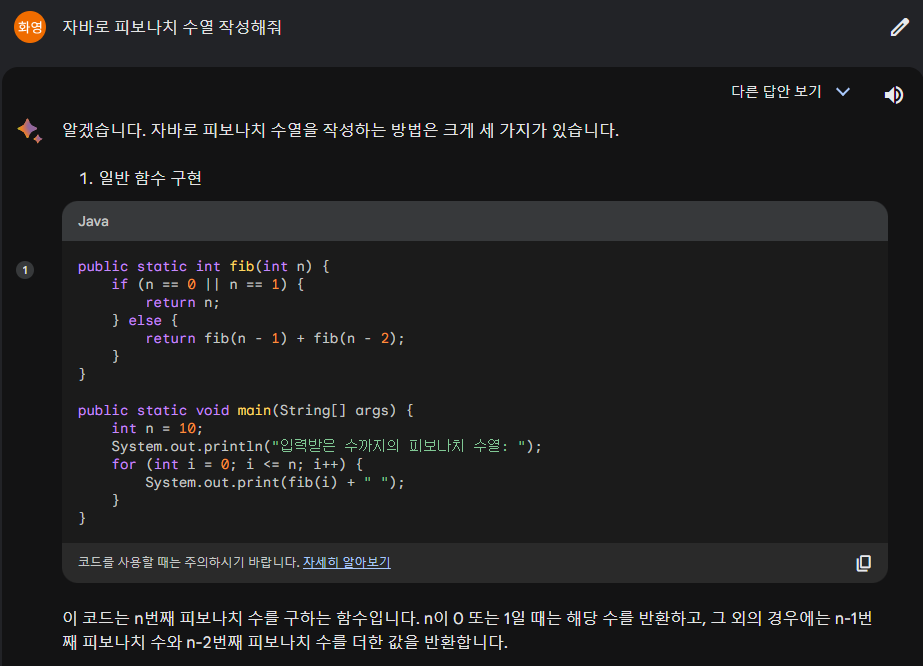The width and height of the screenshot is (923, 666).
Task: Click code line public static void main
Action: pos(245,410)
